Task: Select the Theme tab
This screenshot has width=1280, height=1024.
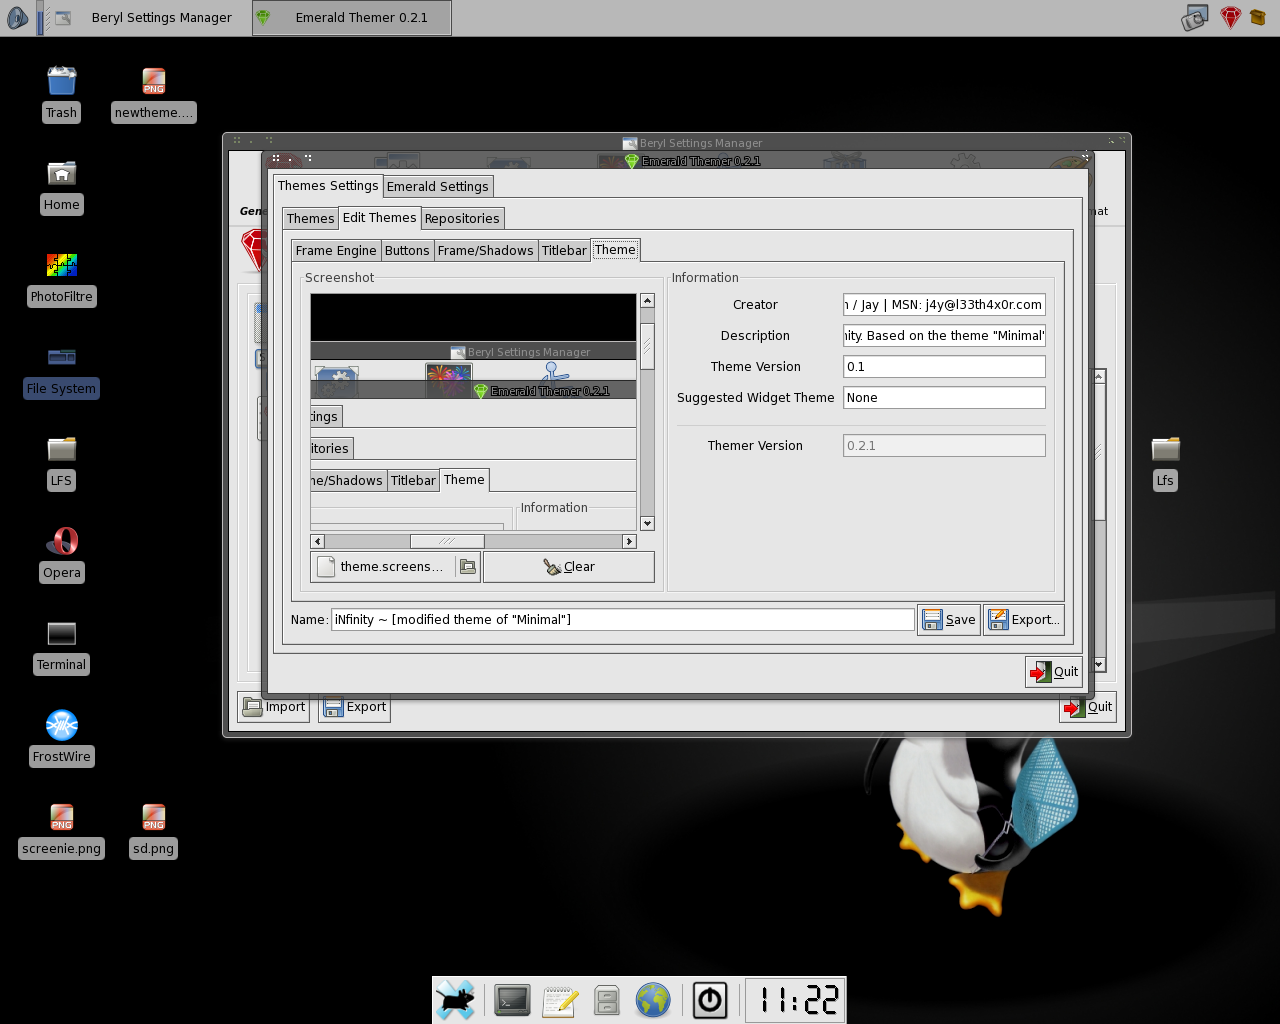Action: point(615,250)
